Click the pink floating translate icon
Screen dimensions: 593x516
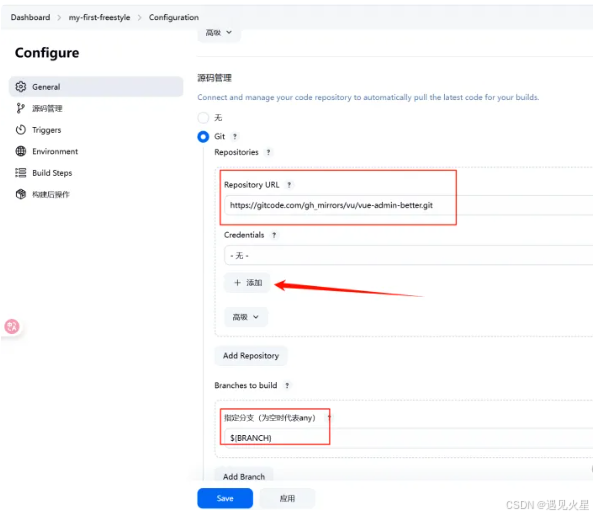tap(12, 326)
